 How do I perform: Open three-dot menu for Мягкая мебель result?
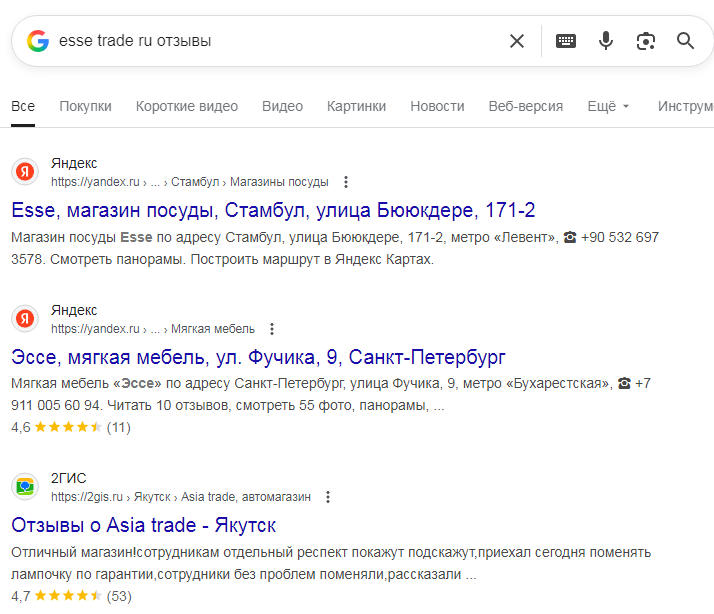272,329
